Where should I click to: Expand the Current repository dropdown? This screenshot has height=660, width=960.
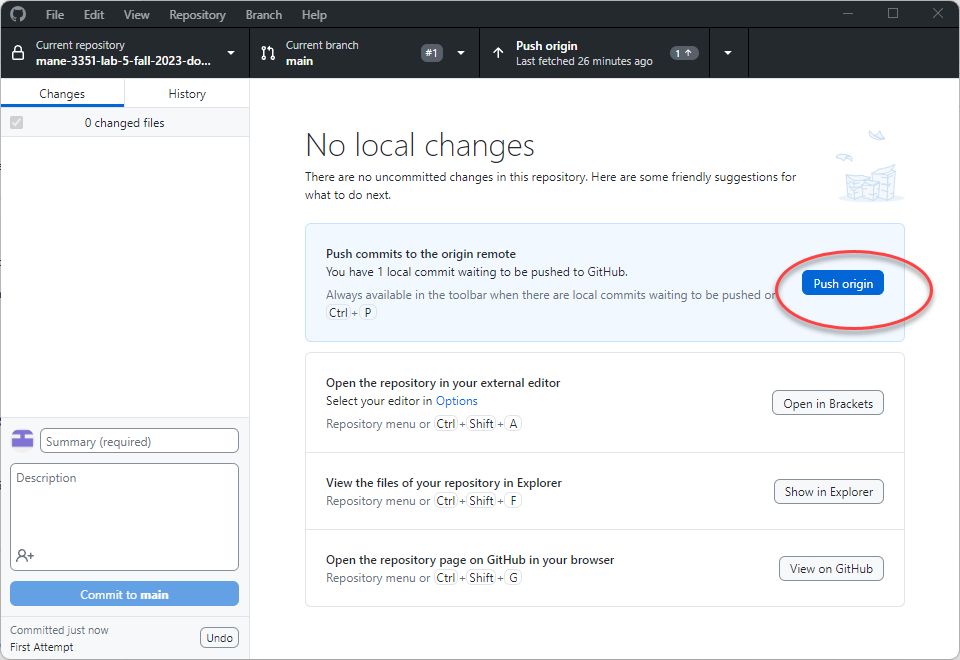click(x=231, y=53)
